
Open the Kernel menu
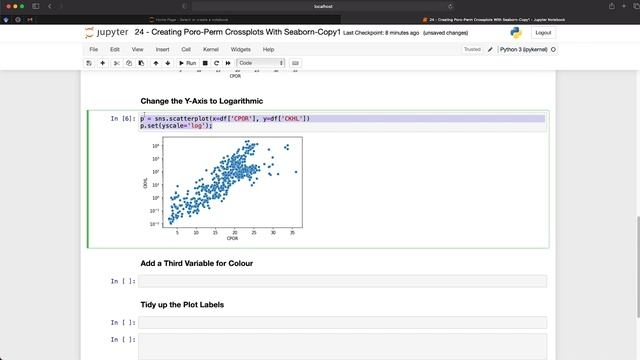211,49
